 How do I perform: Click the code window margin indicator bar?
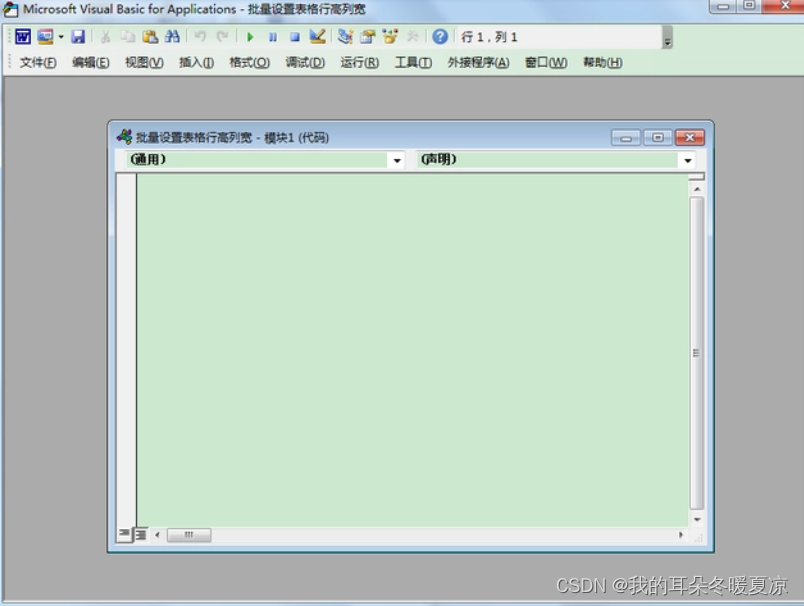[x=127, y=350]
